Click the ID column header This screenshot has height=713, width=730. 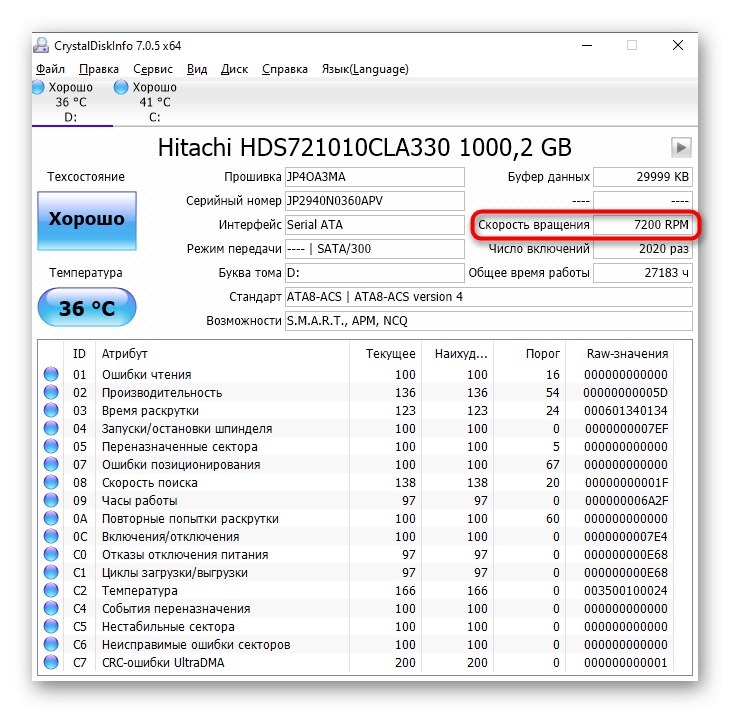pos(79,354)
